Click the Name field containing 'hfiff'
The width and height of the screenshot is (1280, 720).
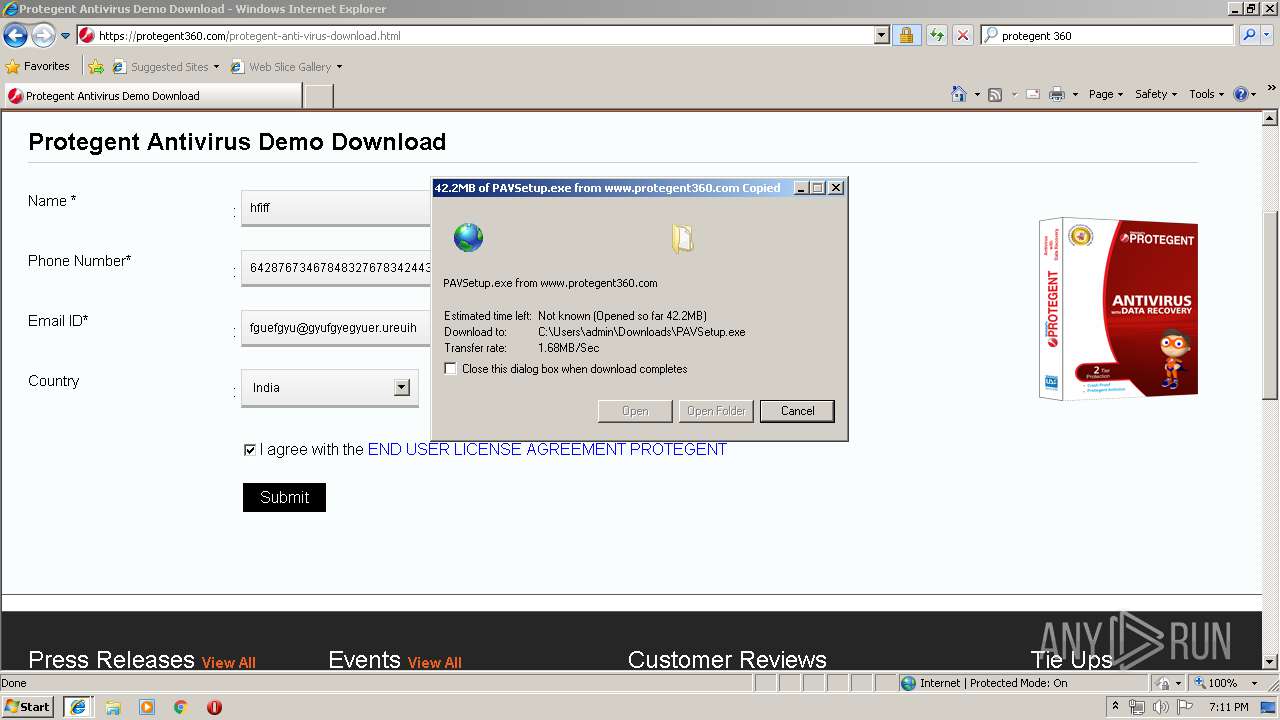(336, 208)
